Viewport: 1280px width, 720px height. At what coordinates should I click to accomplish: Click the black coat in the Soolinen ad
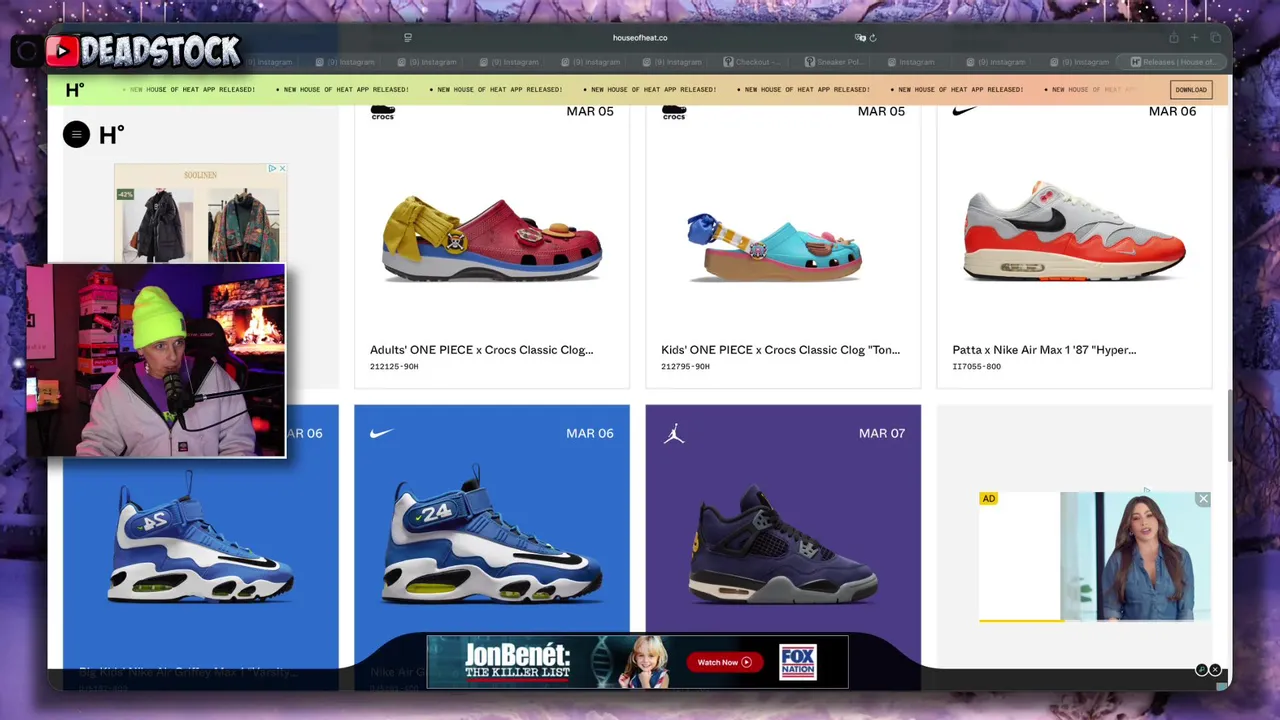(158, 225)
